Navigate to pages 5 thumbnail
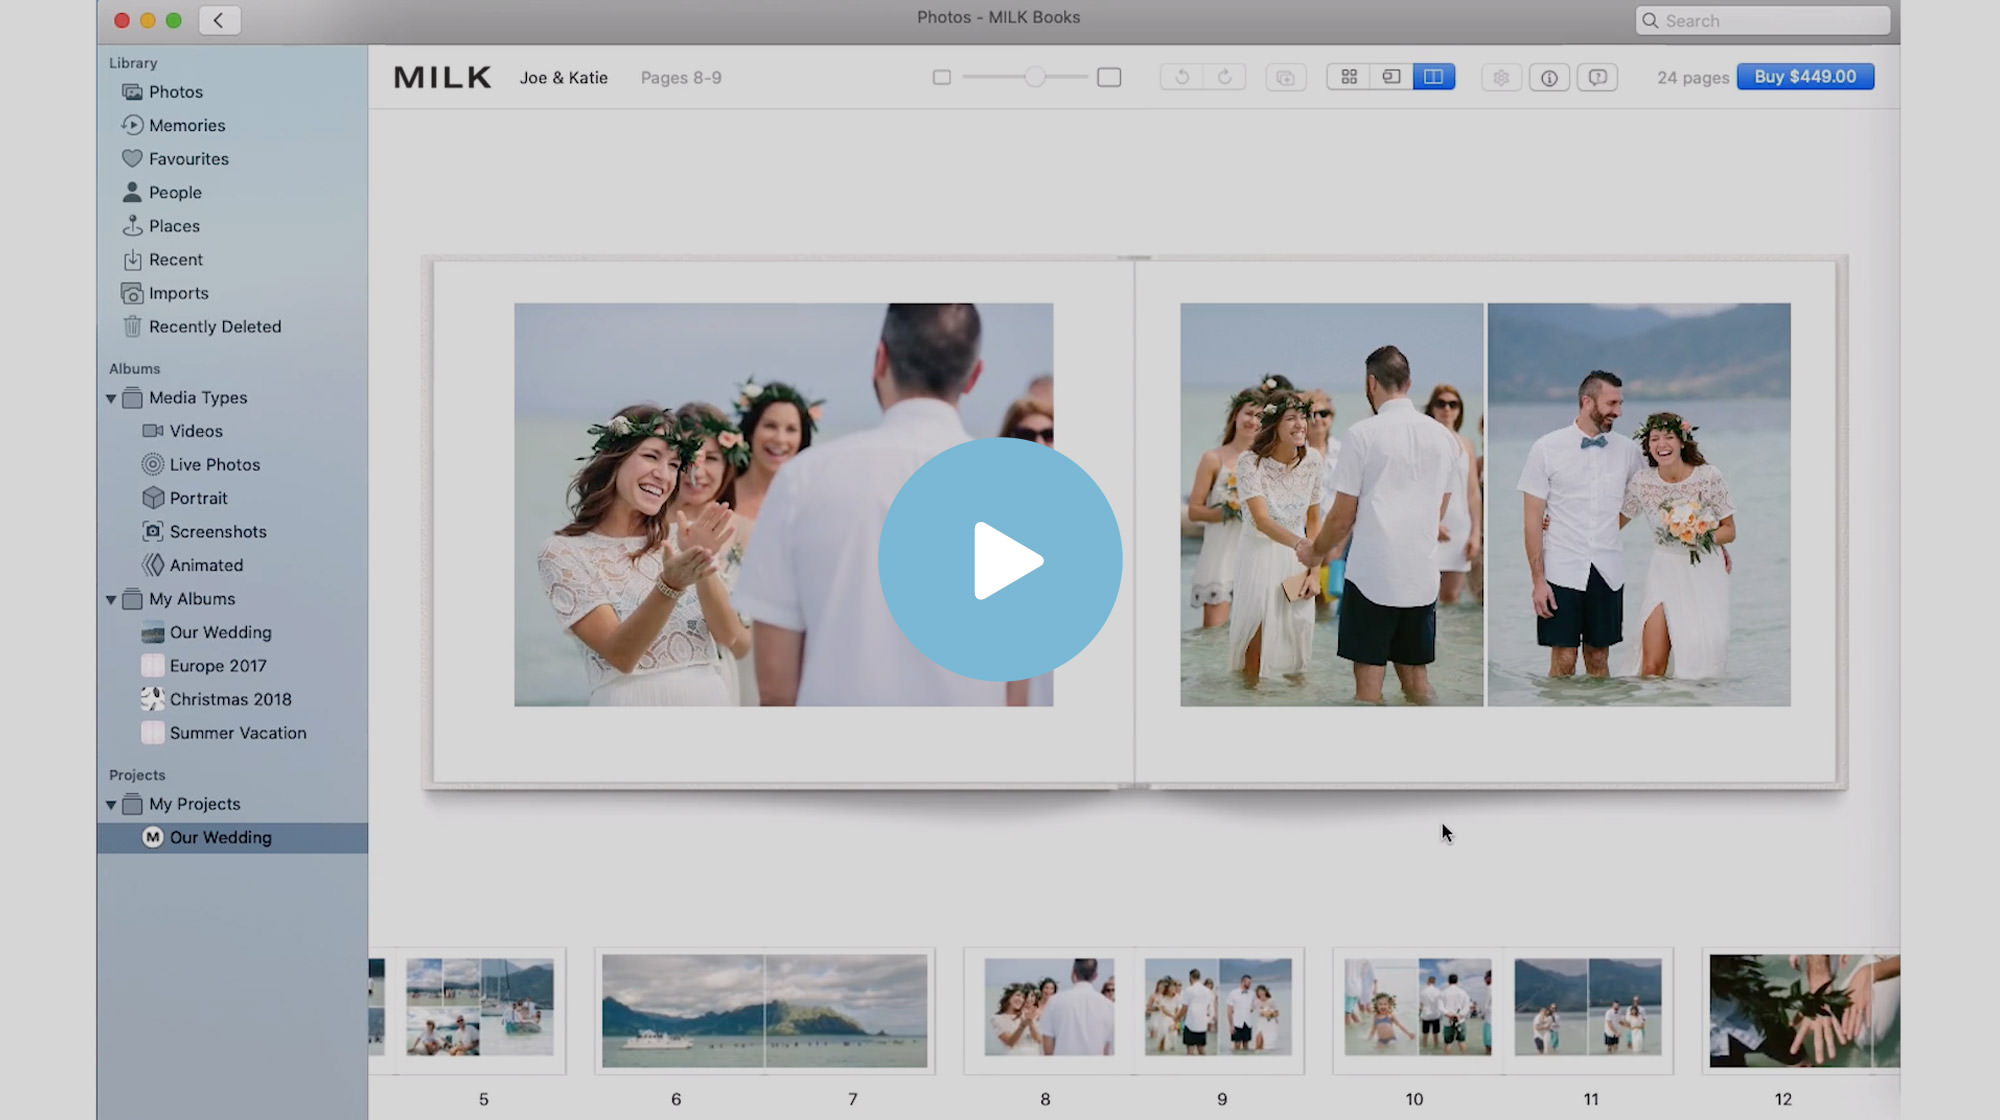 [482, 1010]
